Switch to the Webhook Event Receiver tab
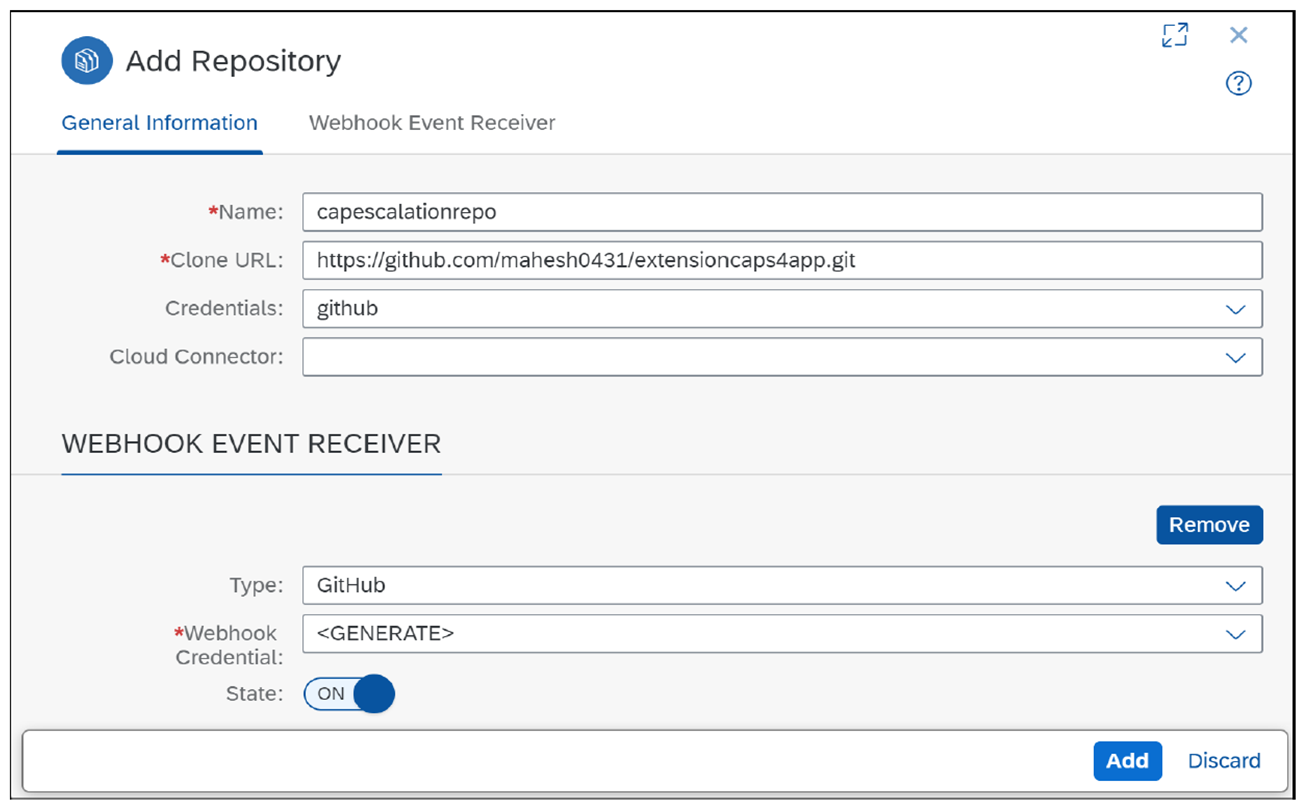This screenshot has width=1308, height=811. coord(432,122)
